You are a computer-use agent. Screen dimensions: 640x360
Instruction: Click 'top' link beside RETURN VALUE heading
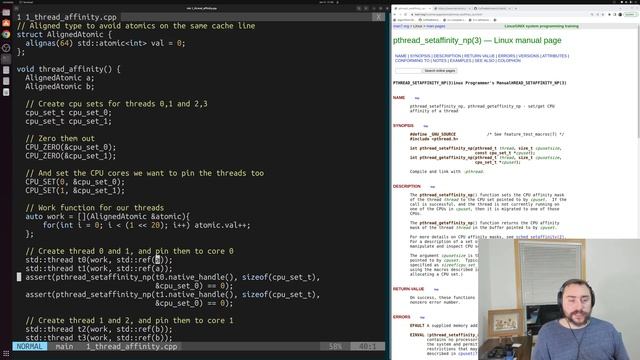click(436, 289)
